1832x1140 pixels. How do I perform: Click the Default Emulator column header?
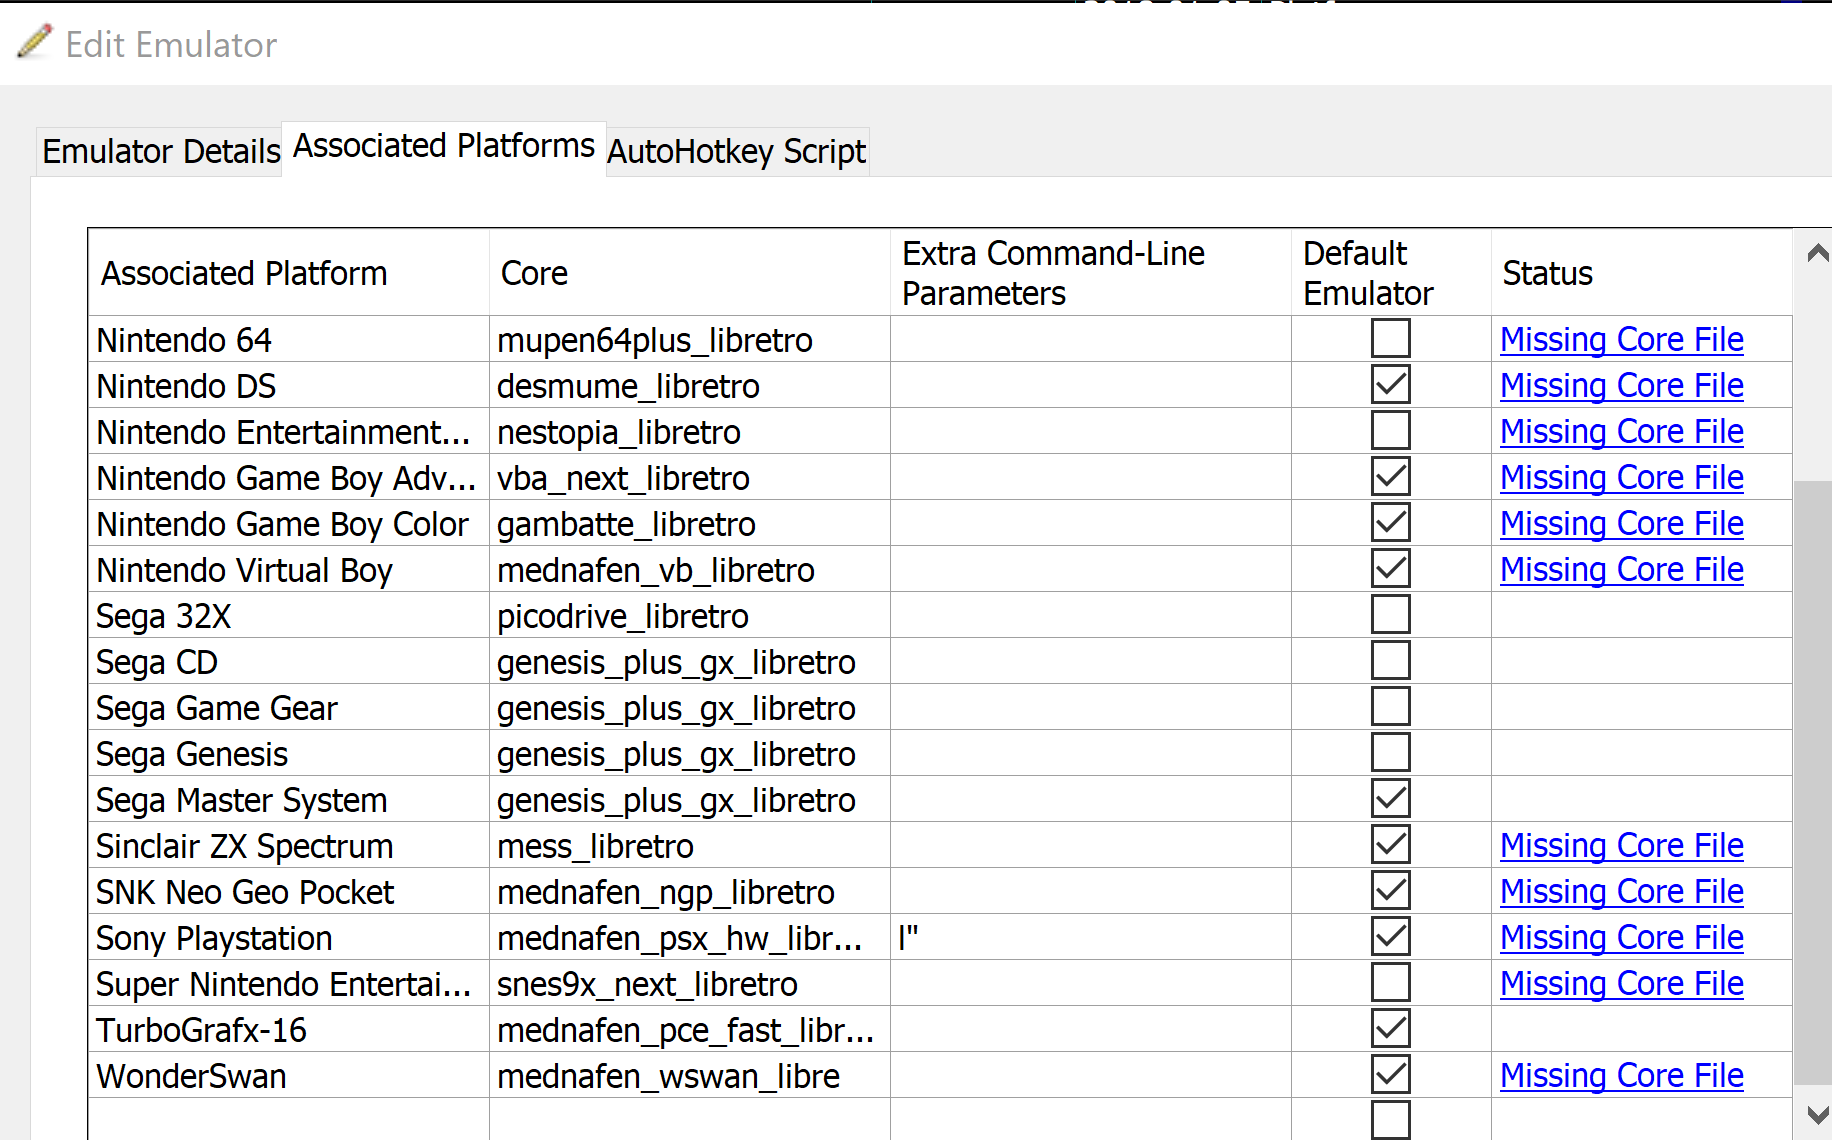(x=1391, y=273)
